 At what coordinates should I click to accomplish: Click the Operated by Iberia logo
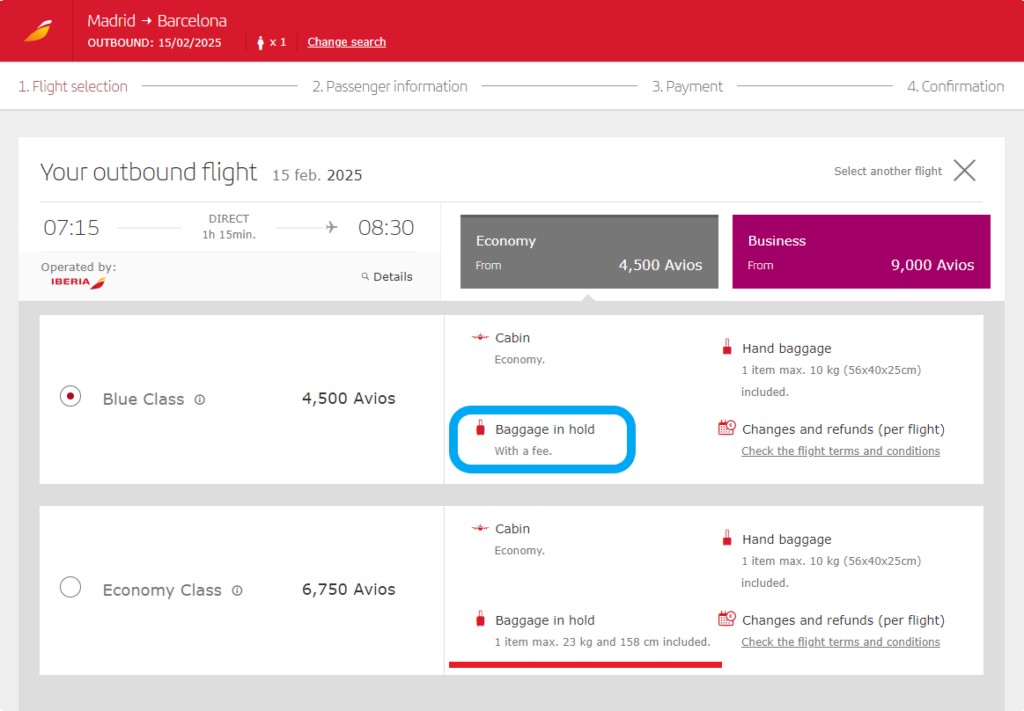[79, 283]
